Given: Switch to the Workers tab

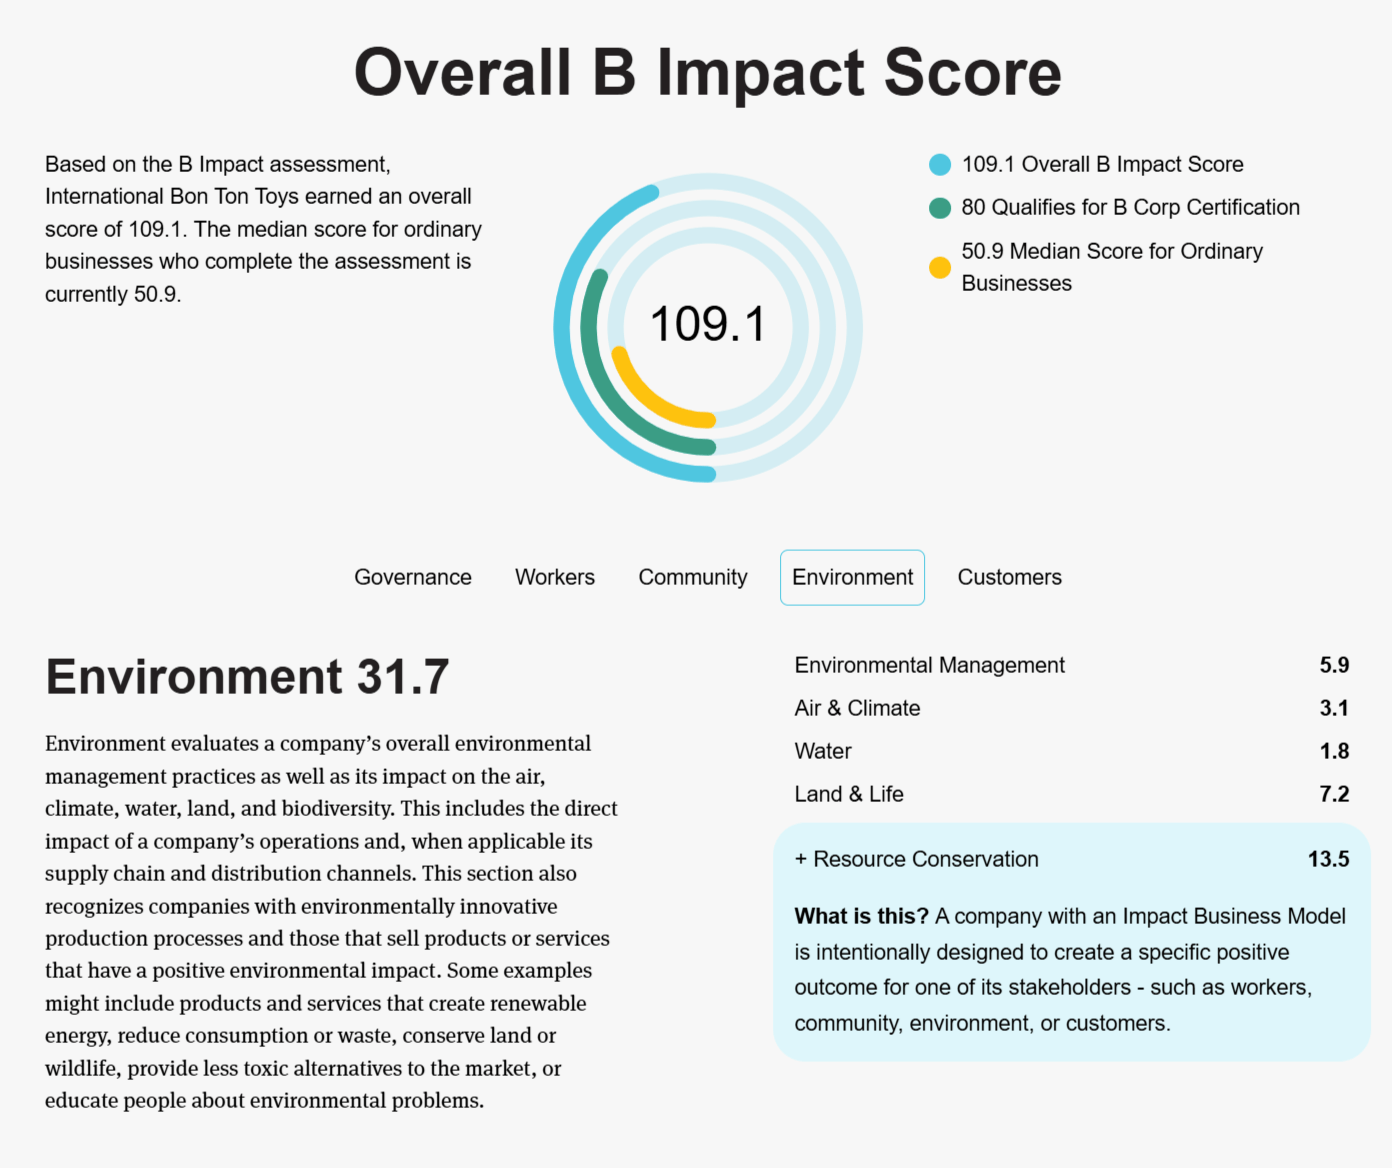Looking at the screenshot, I should pyautogui.click(x=555, y=577).
